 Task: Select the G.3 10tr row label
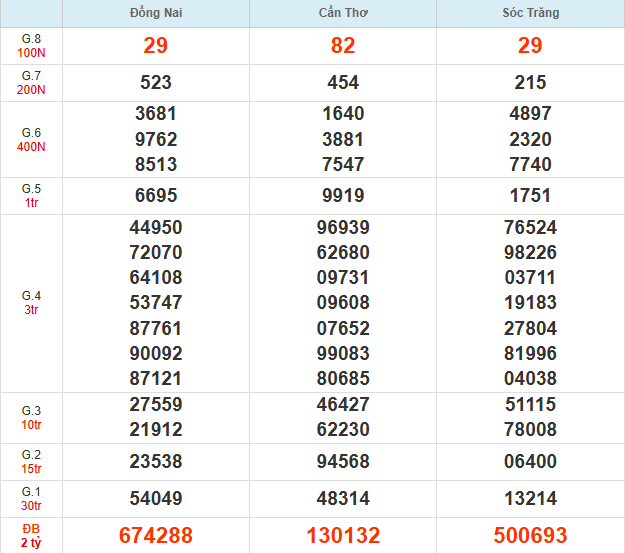(x=31, y=418)
